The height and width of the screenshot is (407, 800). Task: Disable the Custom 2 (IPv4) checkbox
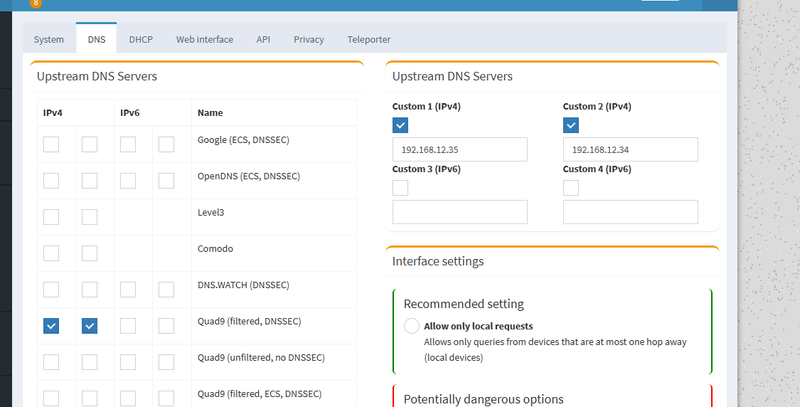tap(572, 125)
